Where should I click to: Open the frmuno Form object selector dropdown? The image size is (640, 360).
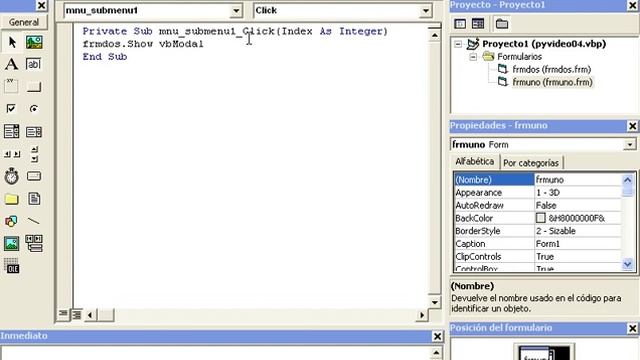click(629, 144)
